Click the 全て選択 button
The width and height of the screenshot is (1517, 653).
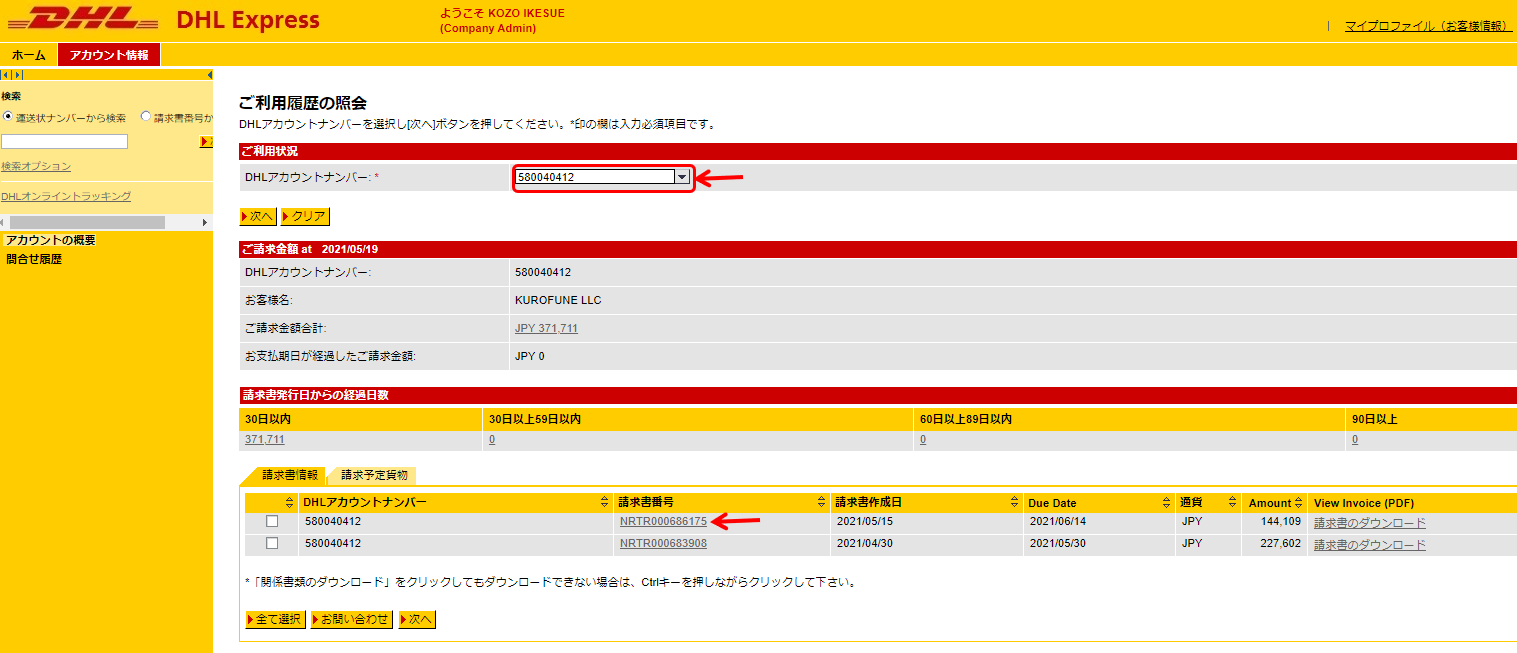coord(275,619)
